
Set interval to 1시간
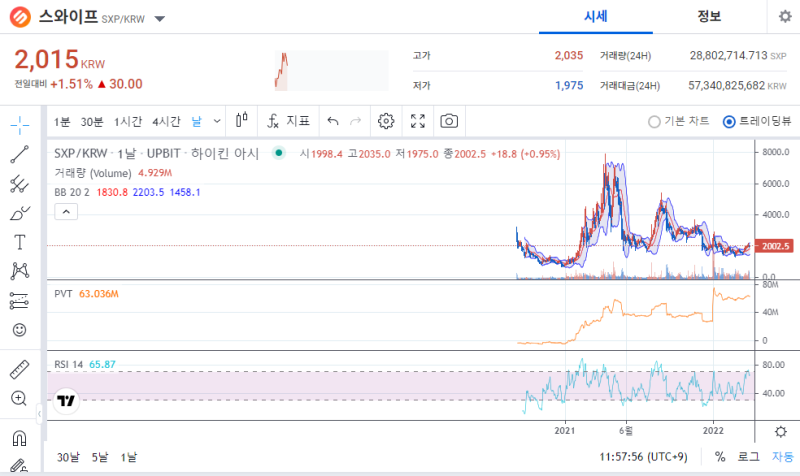click(x=128, y=121)
